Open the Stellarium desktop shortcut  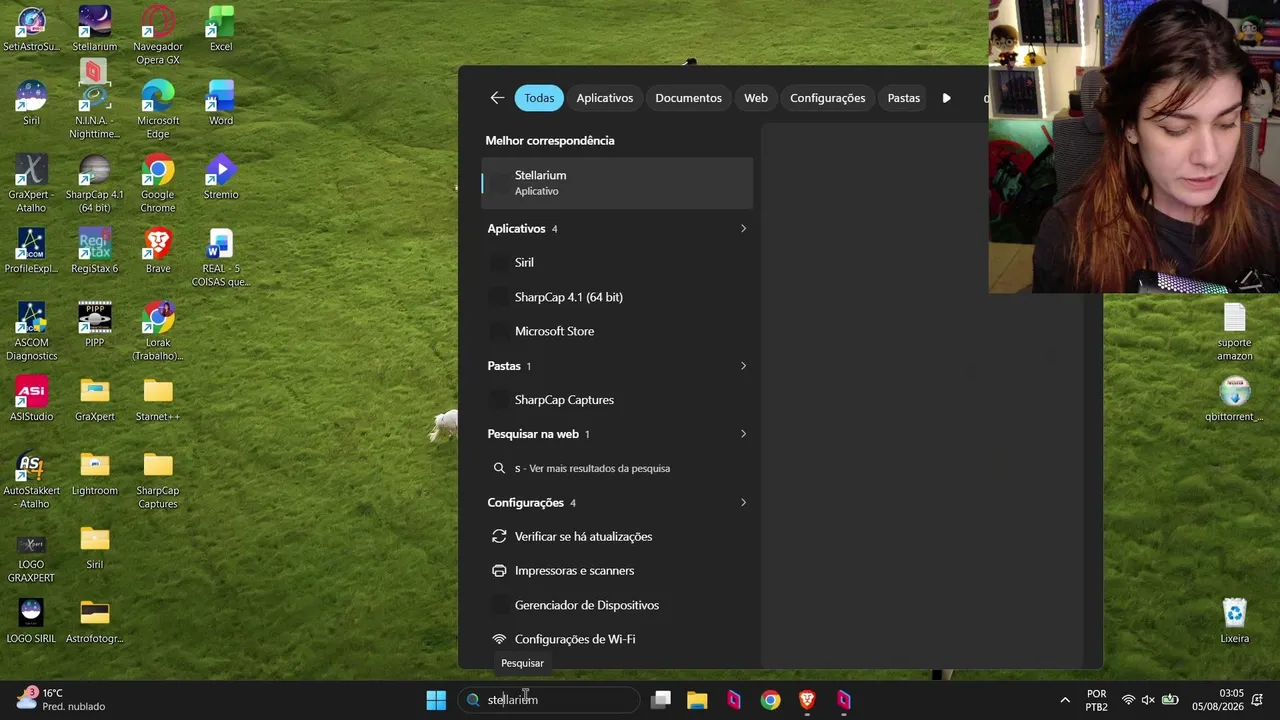coord(95,29)
